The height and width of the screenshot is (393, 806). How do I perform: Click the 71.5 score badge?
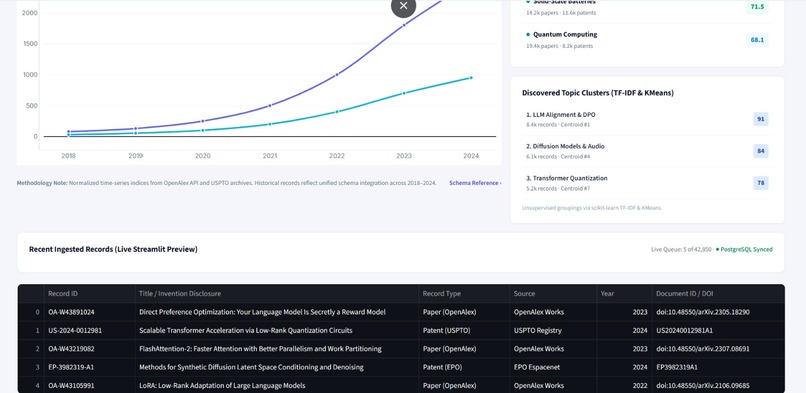pos(757,7)
